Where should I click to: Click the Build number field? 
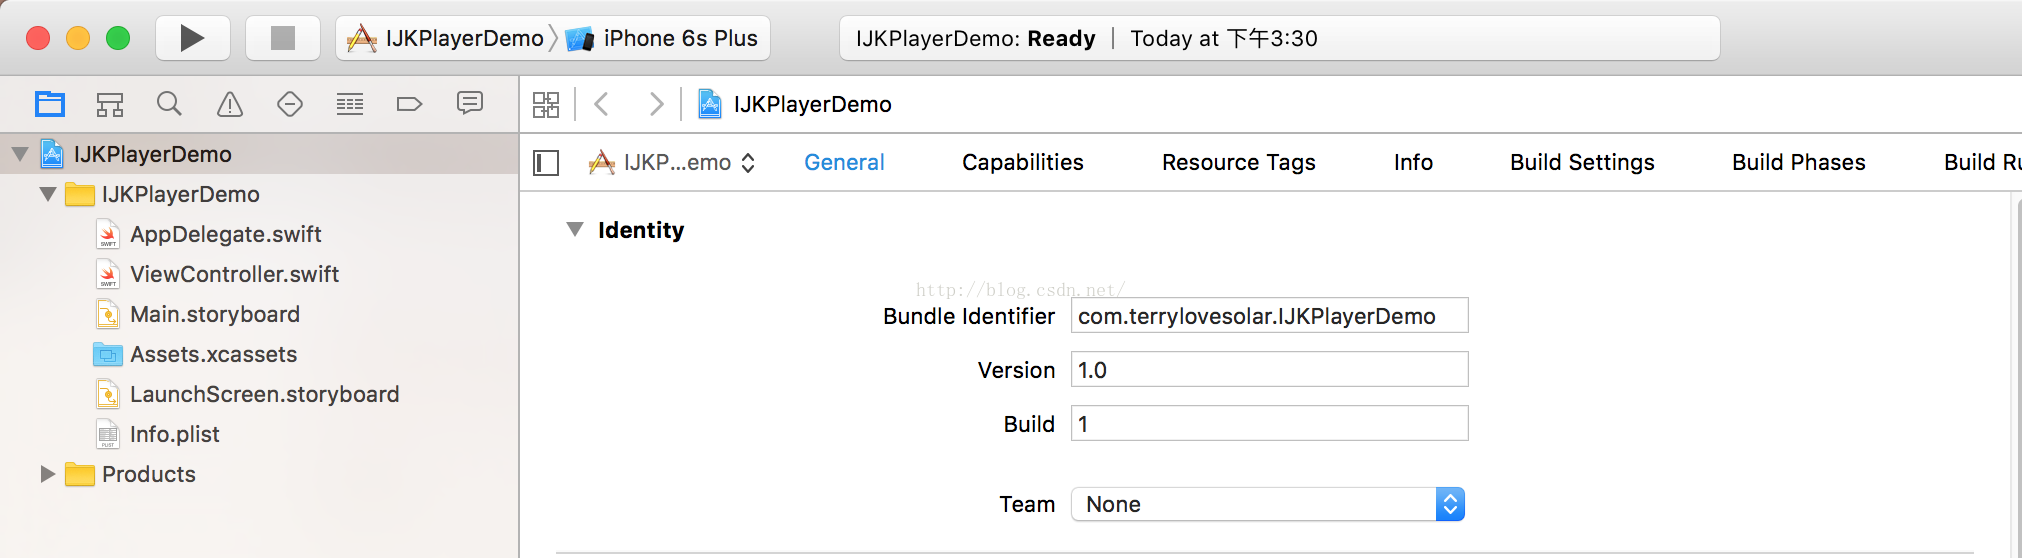[1270, 424]
